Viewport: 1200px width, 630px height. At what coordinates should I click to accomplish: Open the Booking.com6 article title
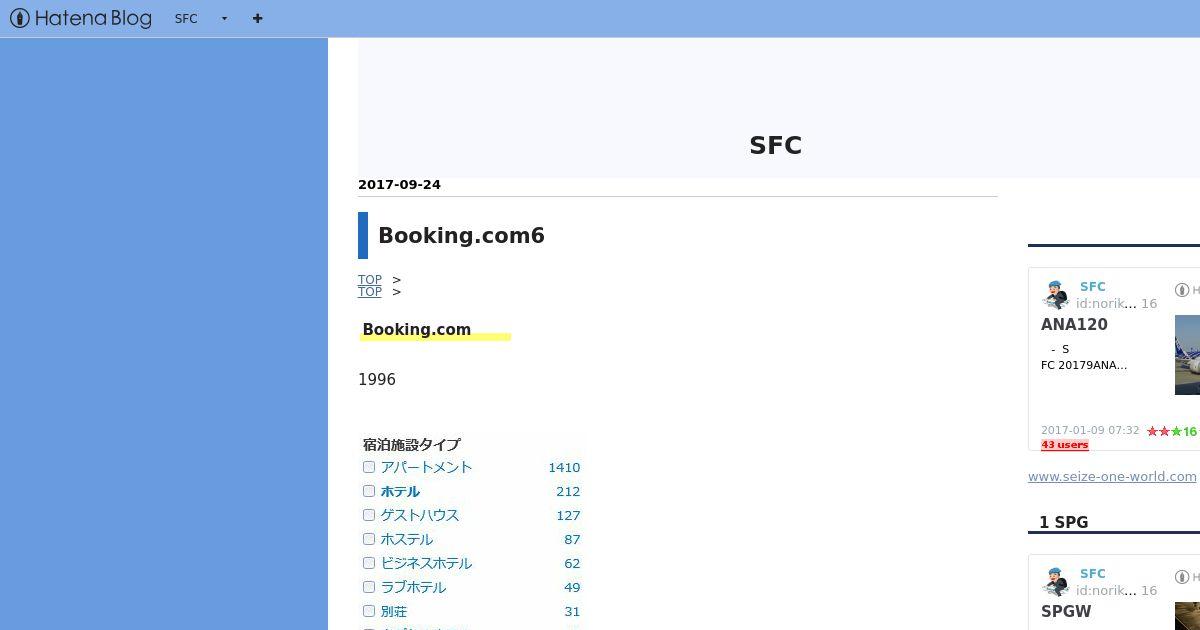point(461,235)
